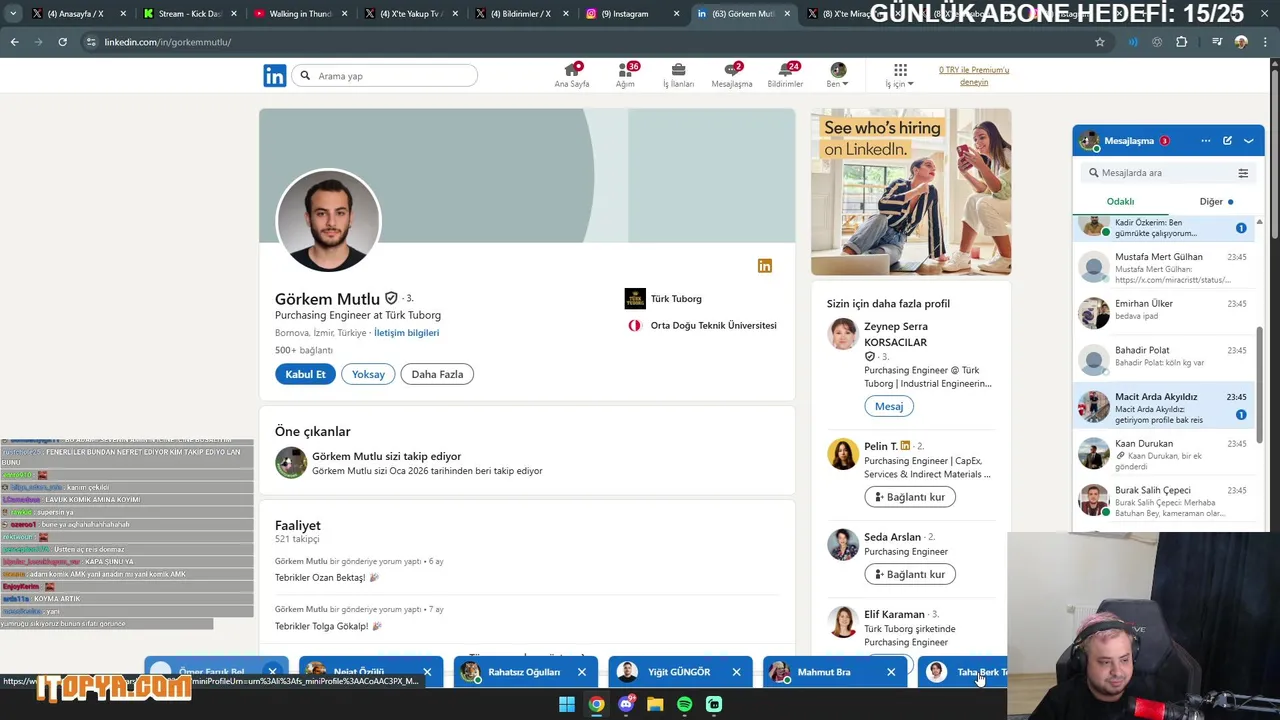This screenshot has height=720, width=1280.
Task: Expand the İş için apps menu
Action: (900, 75)
